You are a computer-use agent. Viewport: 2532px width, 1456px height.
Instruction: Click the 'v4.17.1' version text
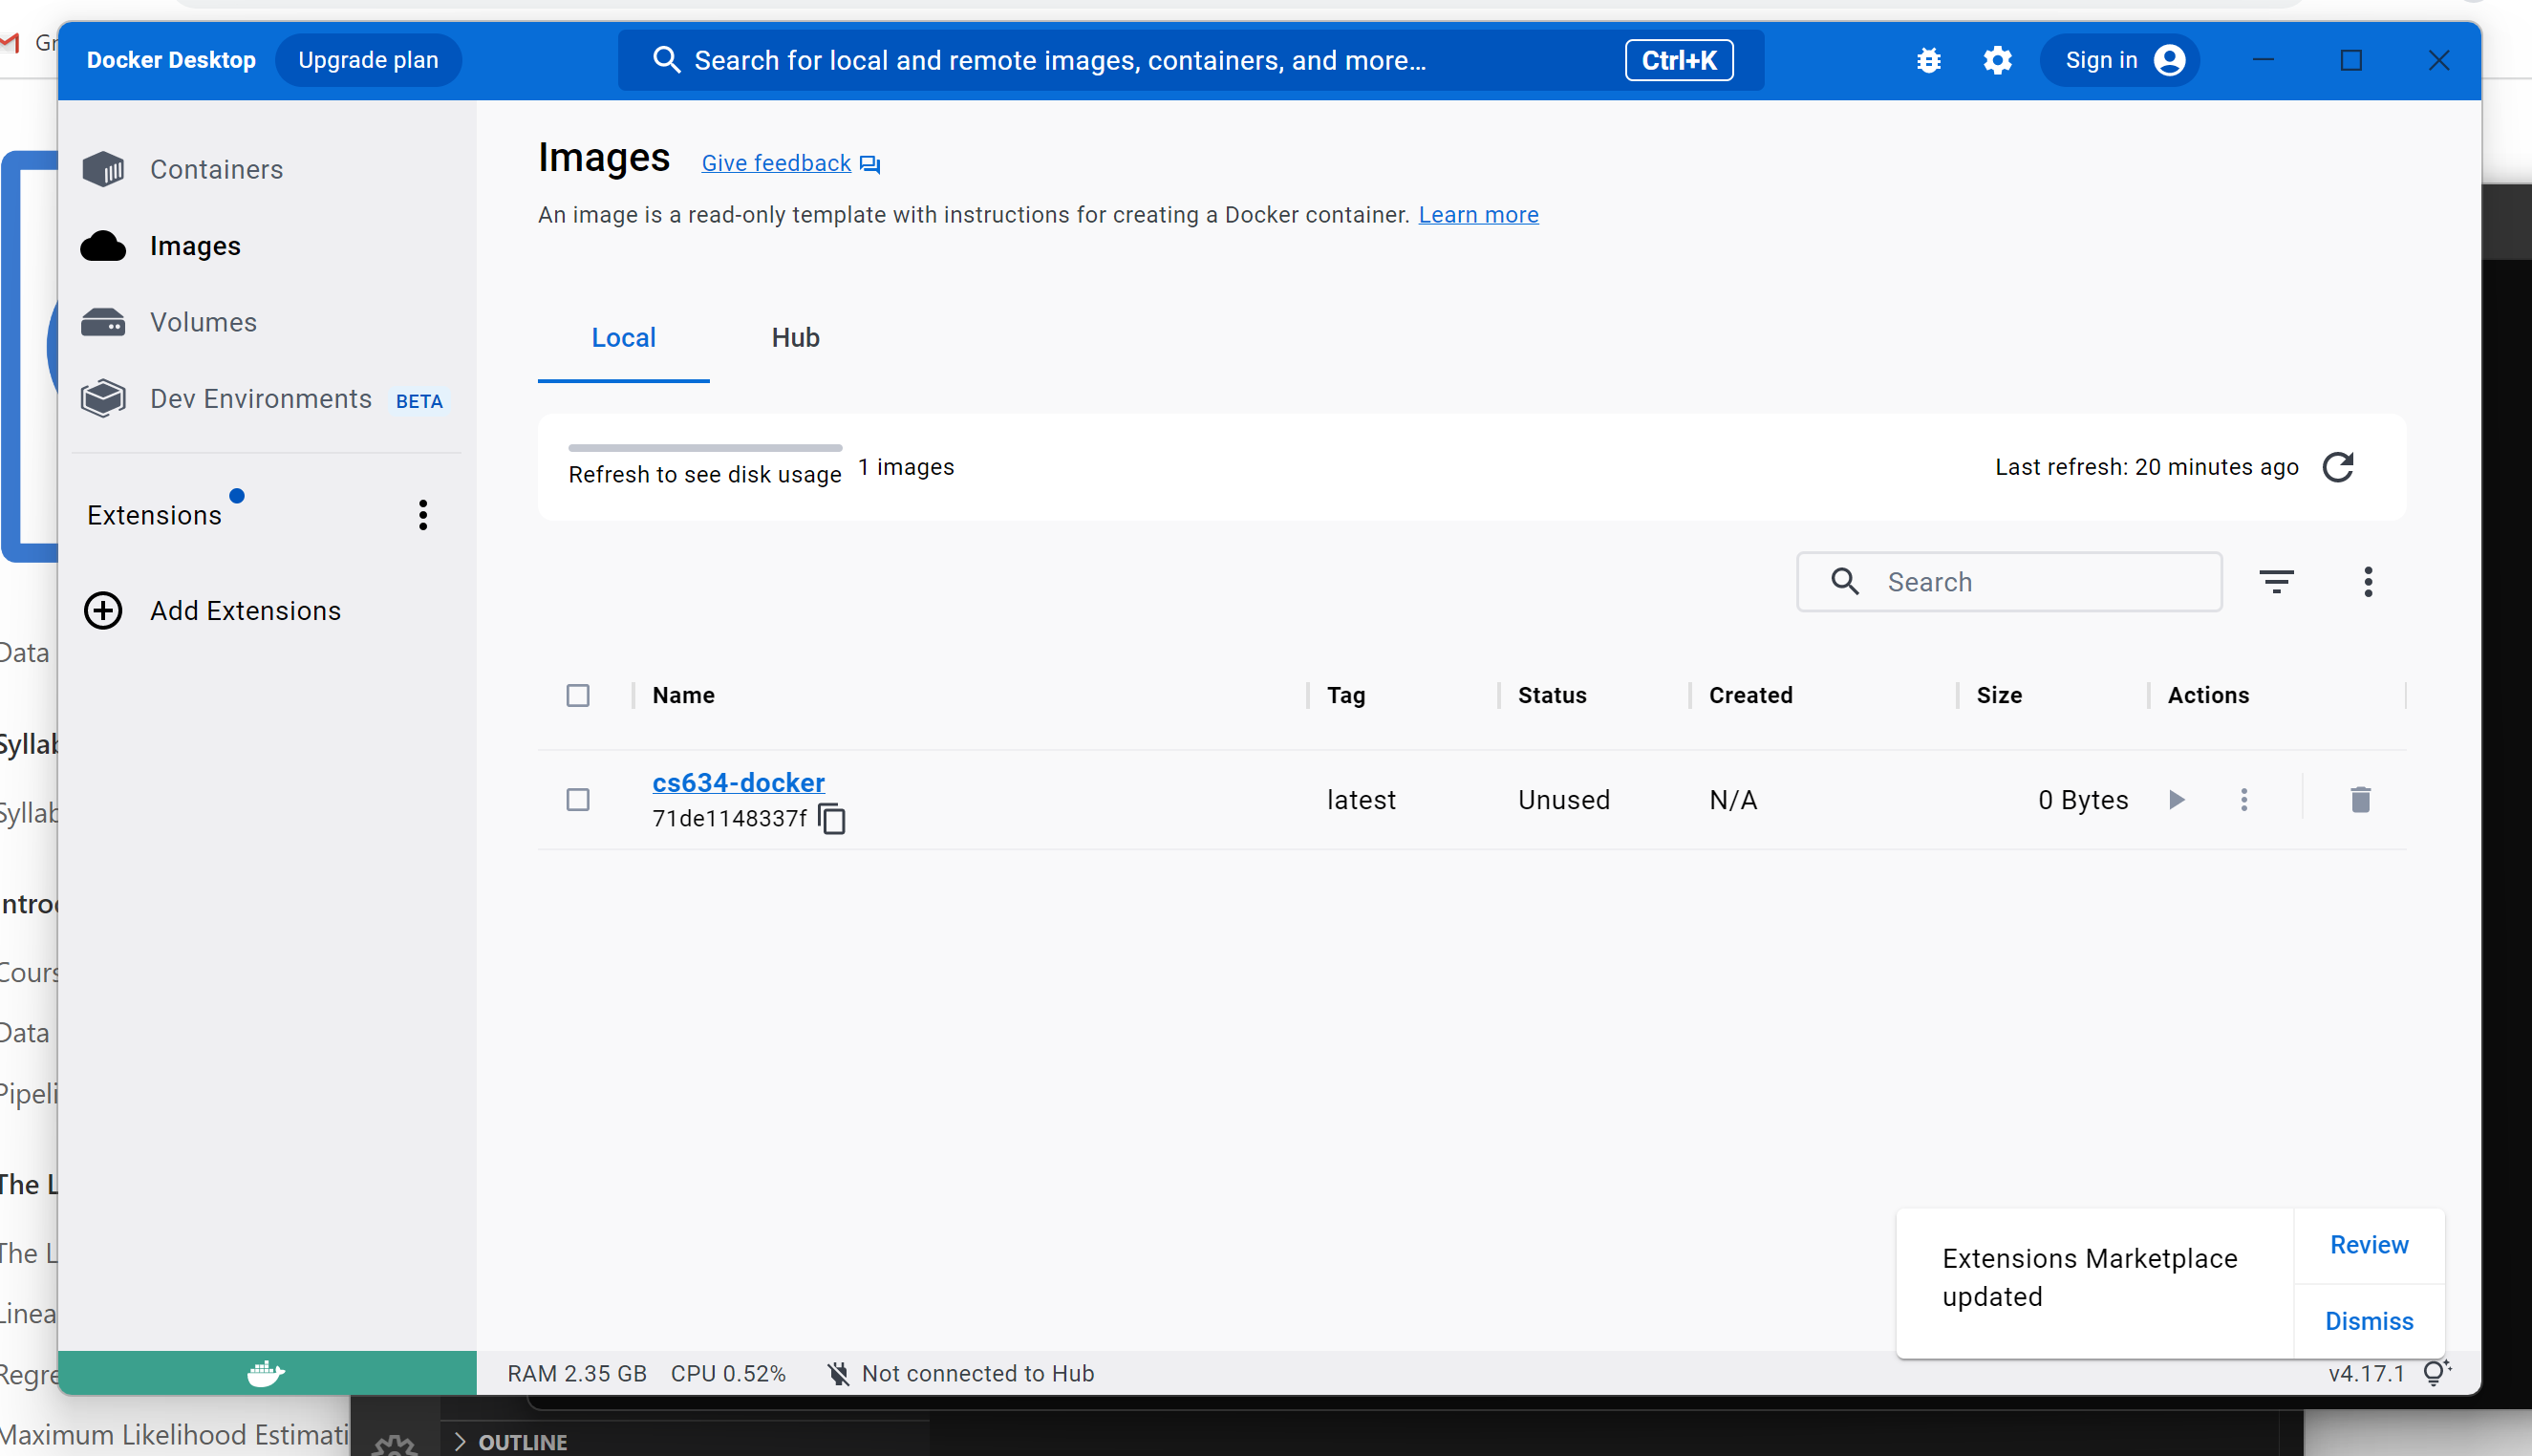coord(2365,1373)
